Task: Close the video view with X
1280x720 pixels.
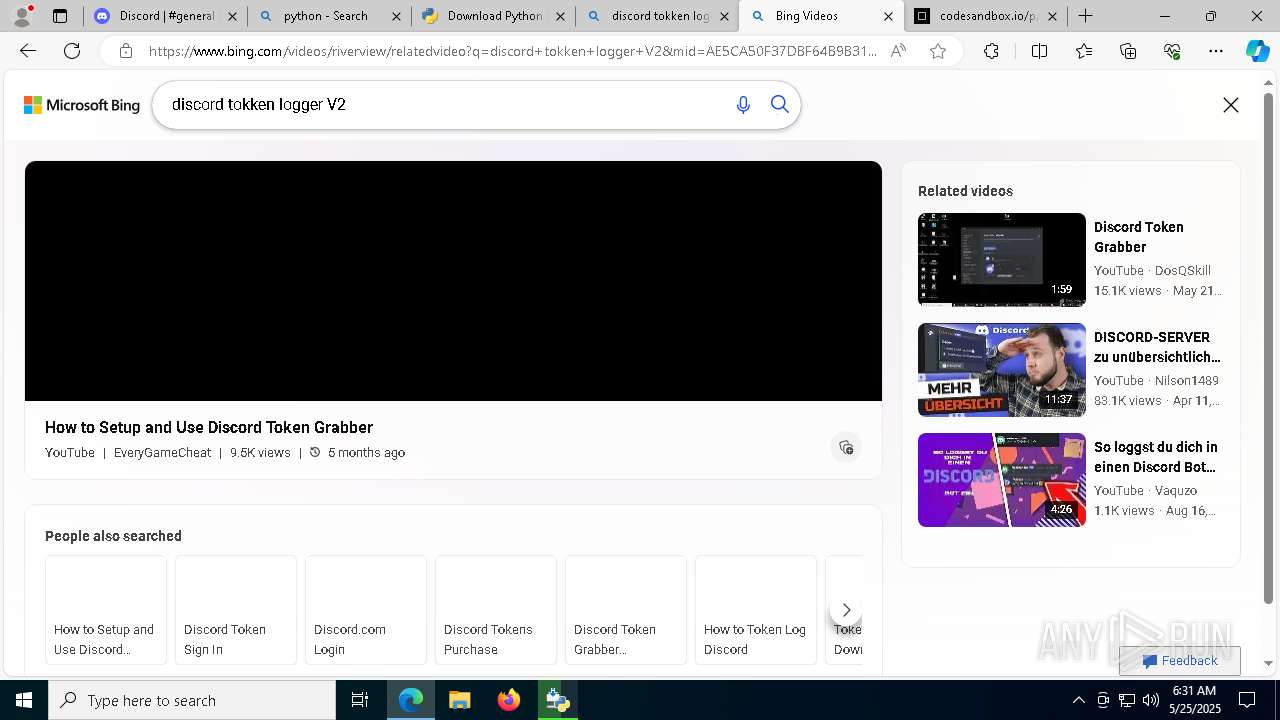Action: [x=1231, y=105]
